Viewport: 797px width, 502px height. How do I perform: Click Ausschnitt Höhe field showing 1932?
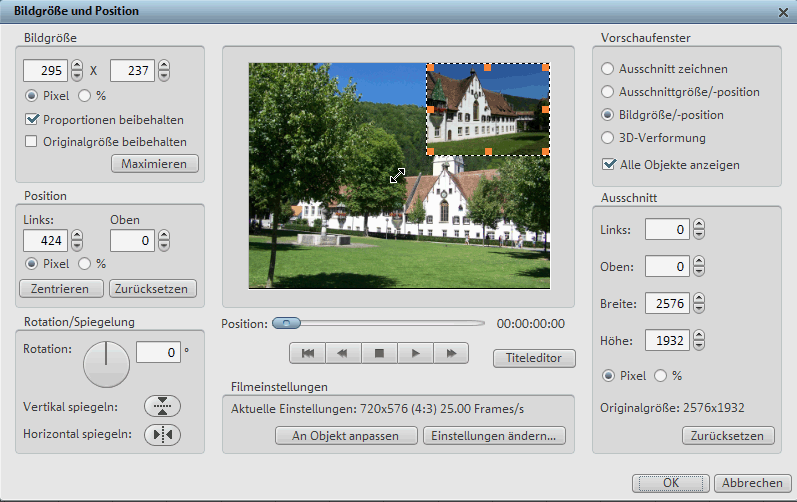[667, 340]
